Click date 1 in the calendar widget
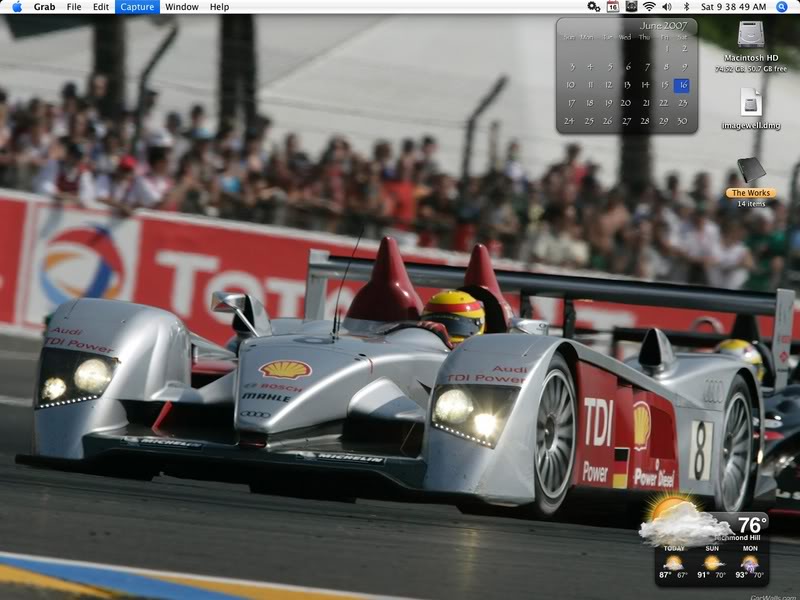This screenshot has height=600, width=800. coord(666,49)
